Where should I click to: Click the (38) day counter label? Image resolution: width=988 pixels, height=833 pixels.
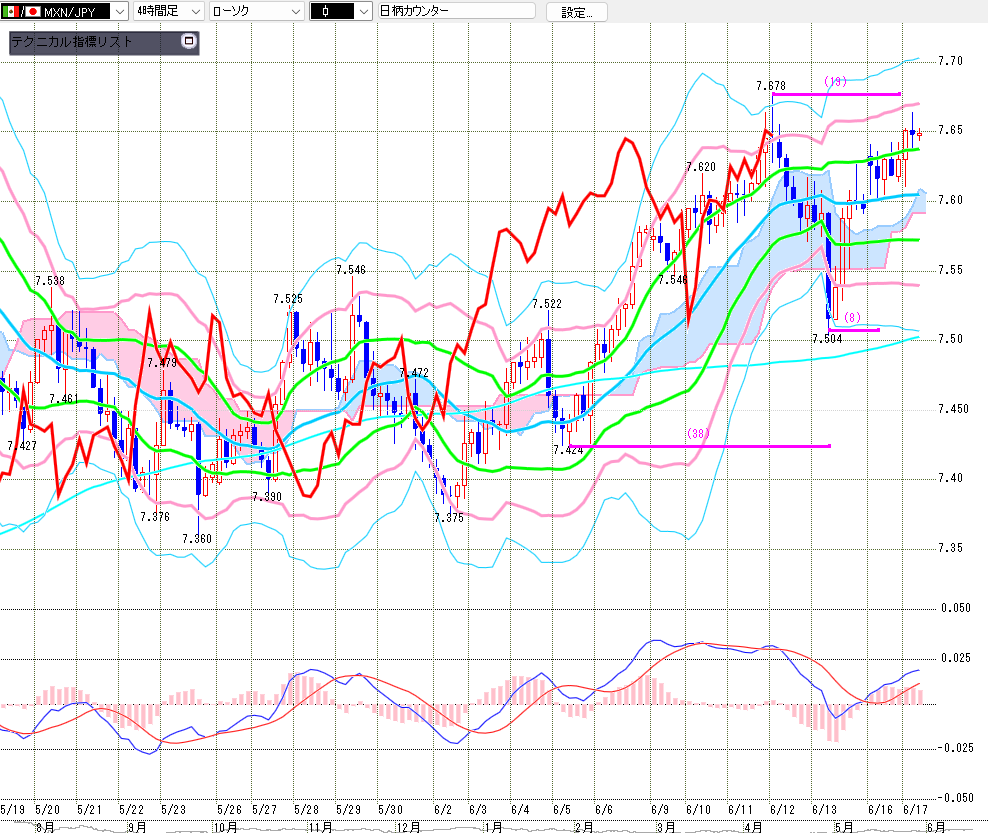click(x=698, y=434)
